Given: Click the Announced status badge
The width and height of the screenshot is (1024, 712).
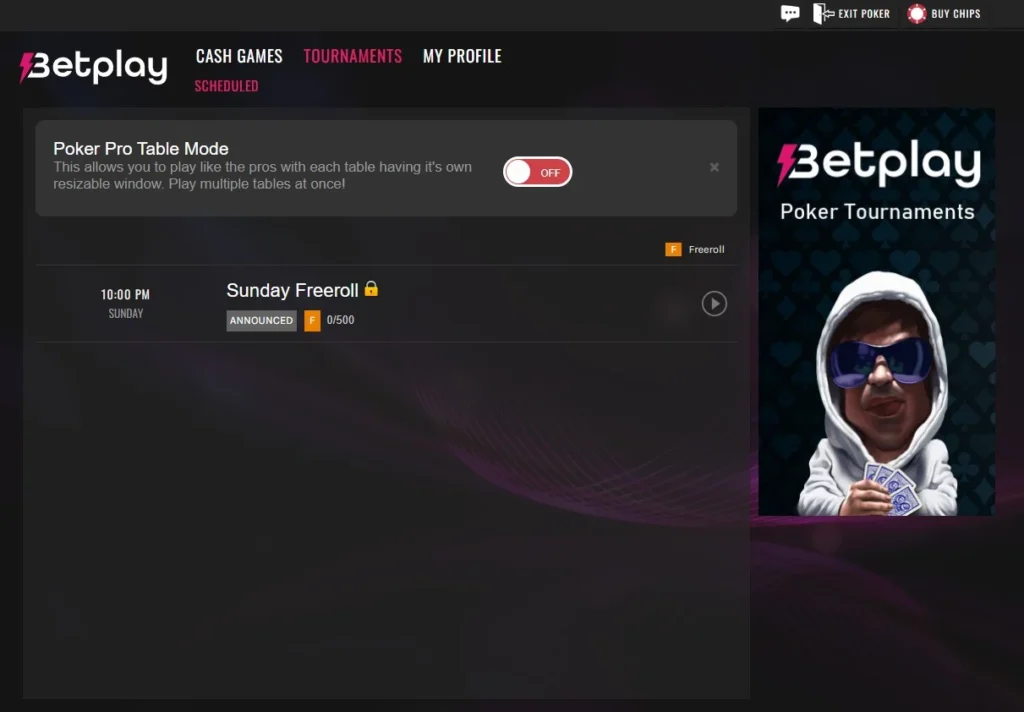Looking at the screenshot, I should [261, 320].
